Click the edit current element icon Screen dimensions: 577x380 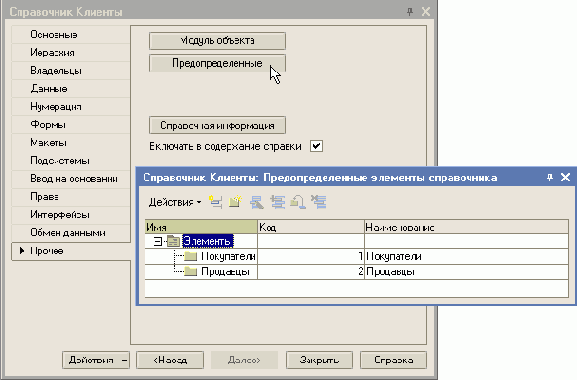click(x=256, y=202)
